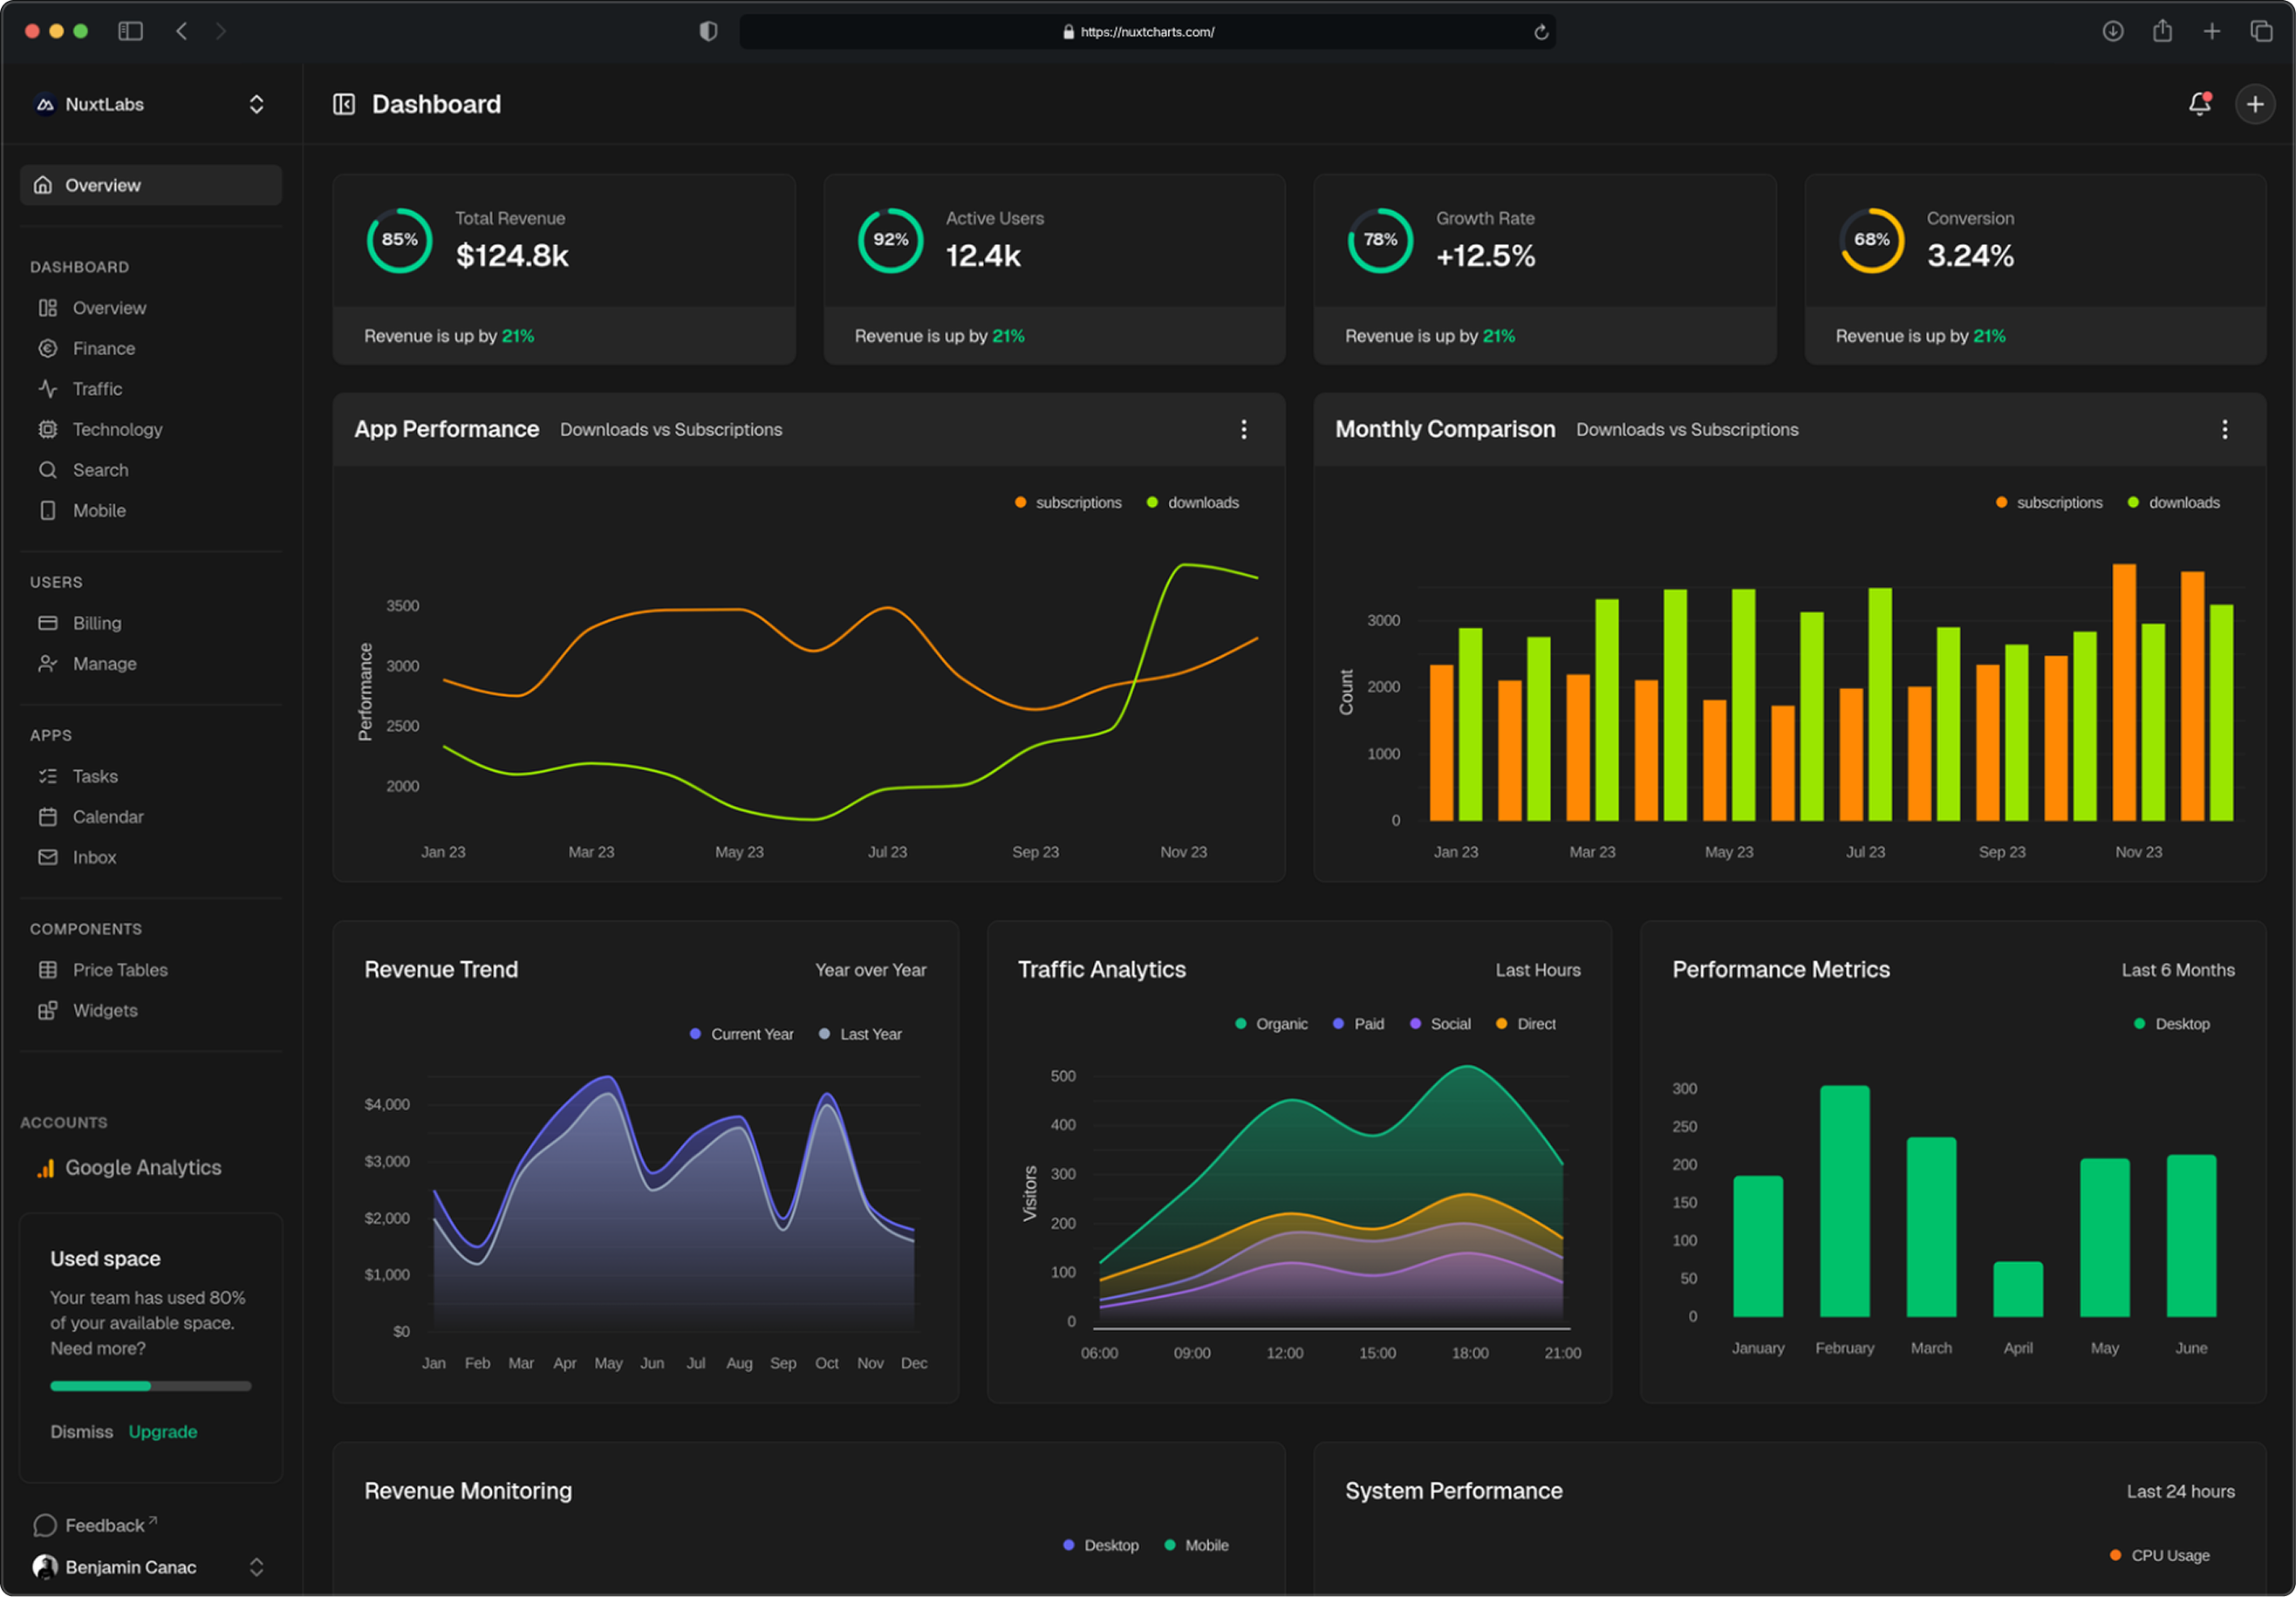Toggle Last Year legend in Revenue Trend
The image size is (2296, 1597).
pos(869,1034)
